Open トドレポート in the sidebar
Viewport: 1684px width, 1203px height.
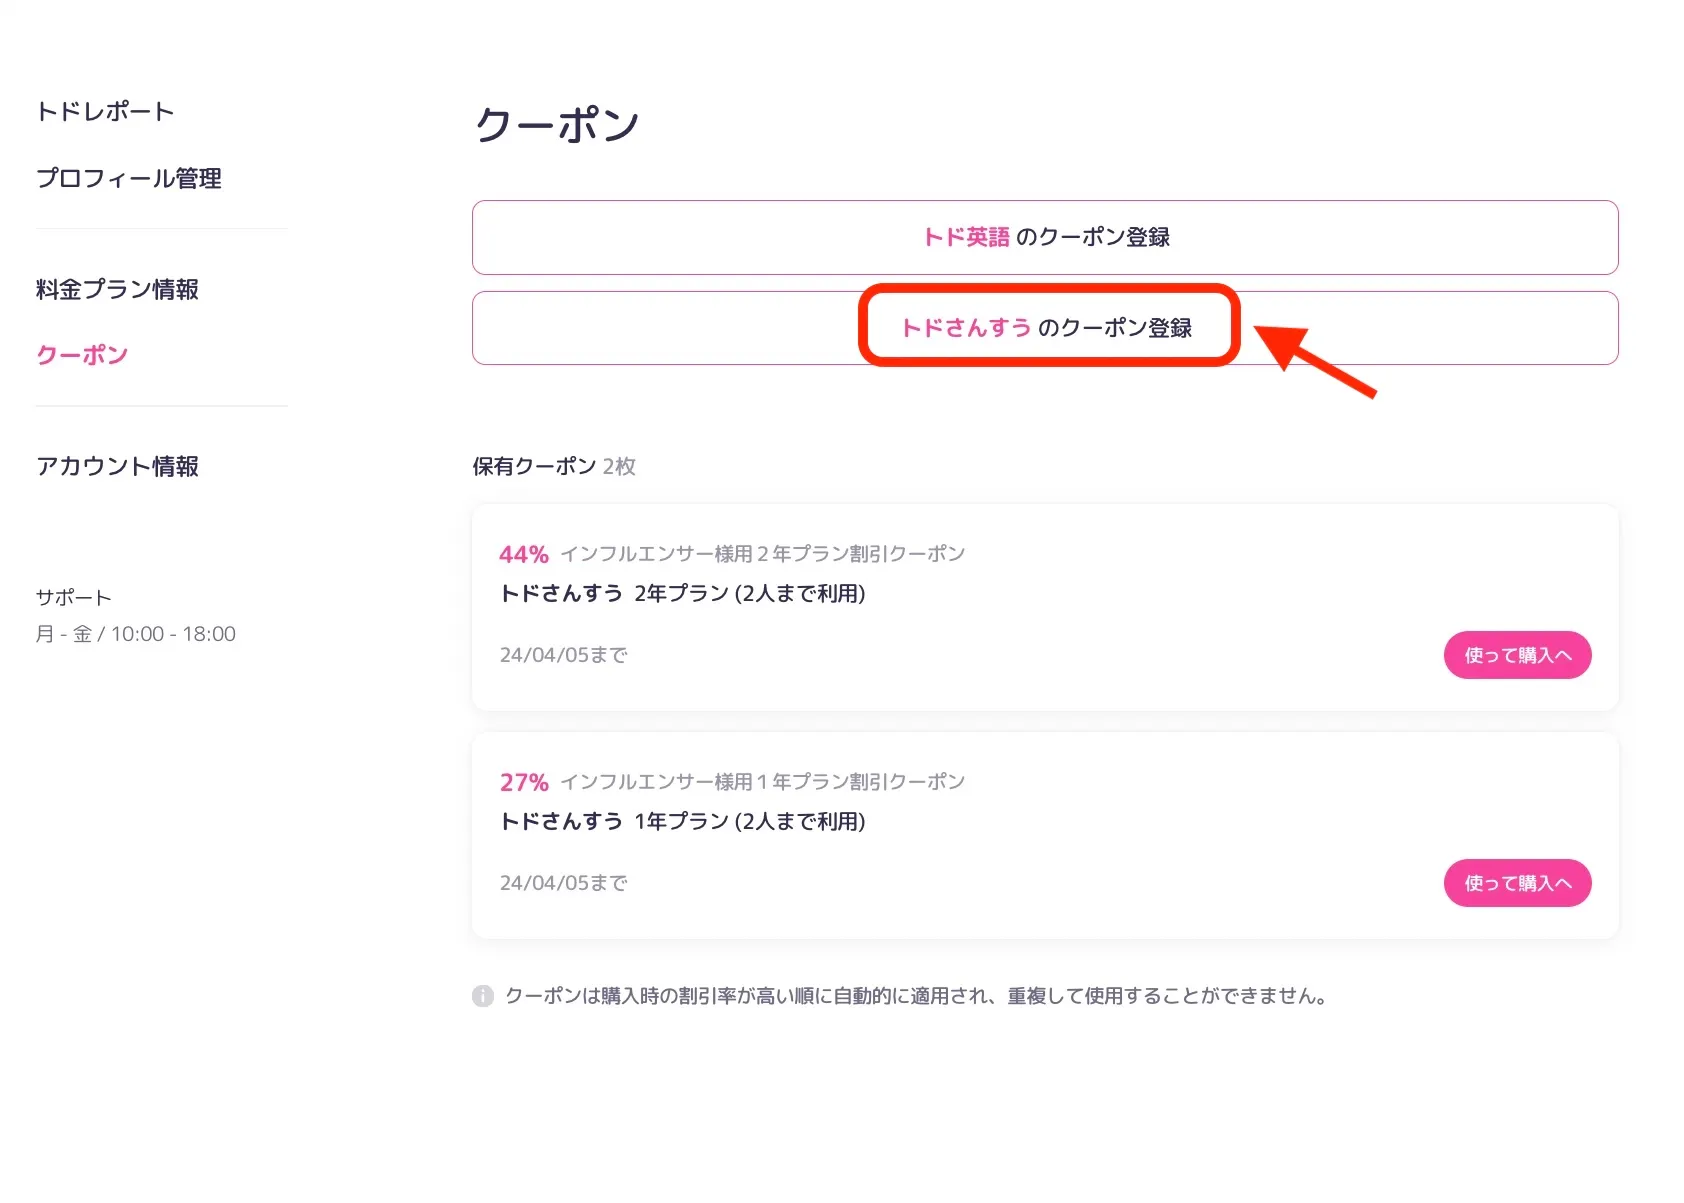click(x=105, y=111)
